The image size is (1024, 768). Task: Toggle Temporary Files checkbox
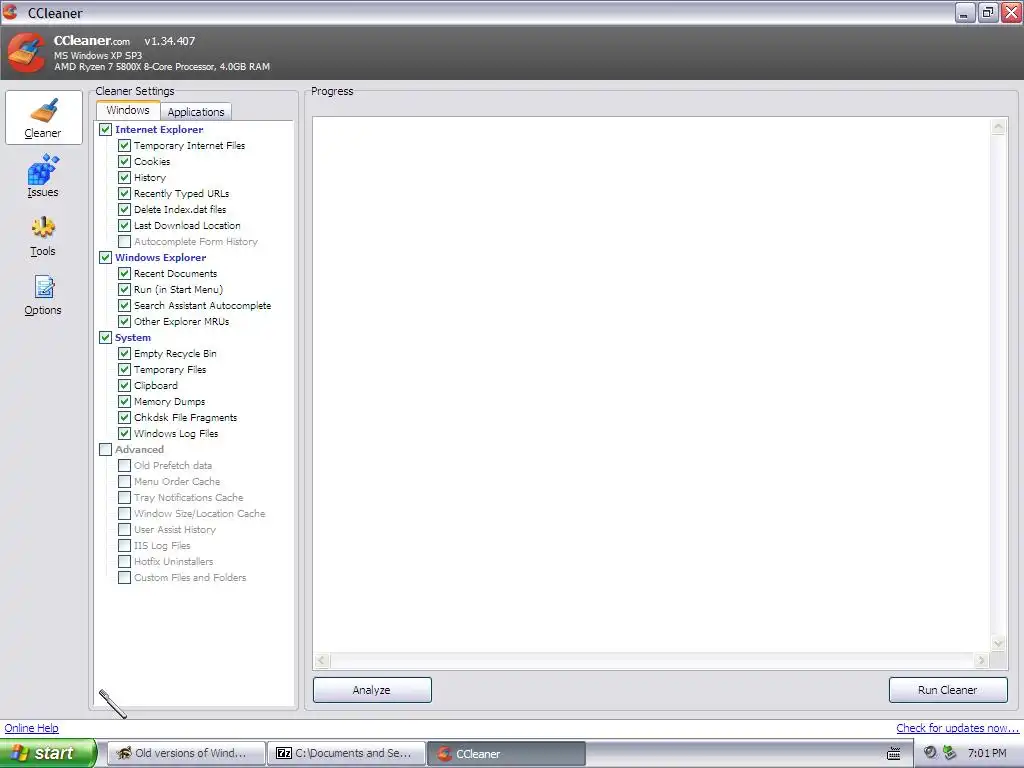pos(124,369)
